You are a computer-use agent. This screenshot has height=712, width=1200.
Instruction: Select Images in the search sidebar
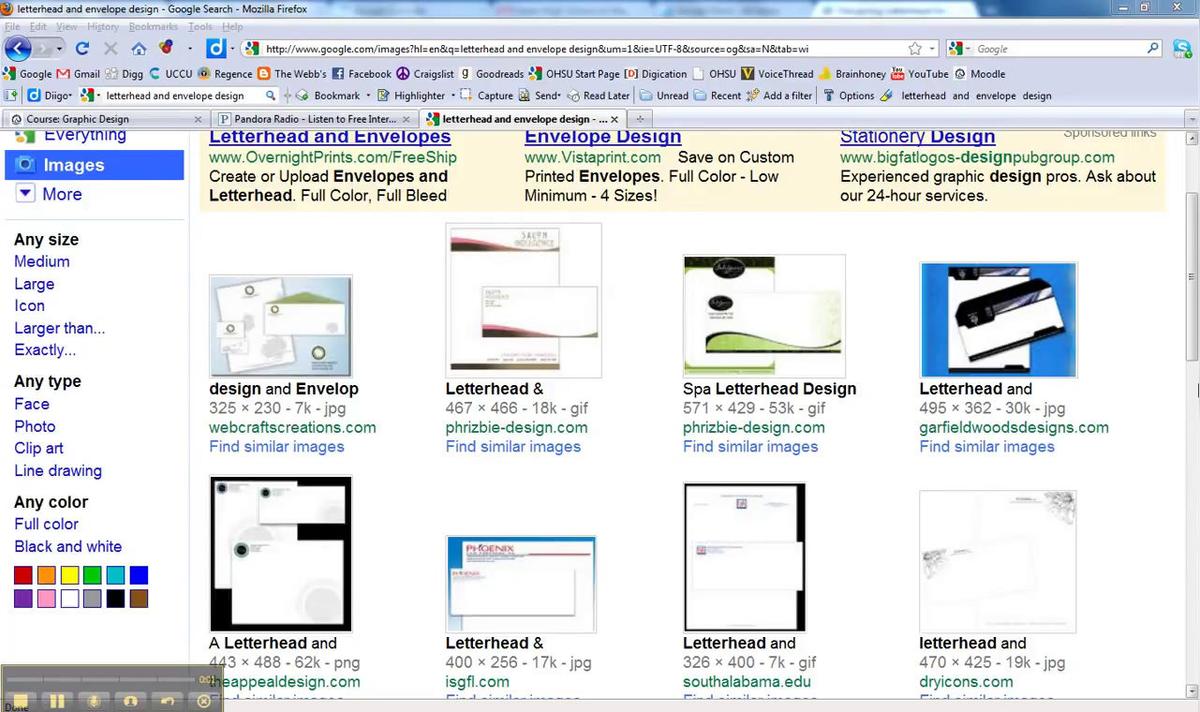[x=94, y=165]
